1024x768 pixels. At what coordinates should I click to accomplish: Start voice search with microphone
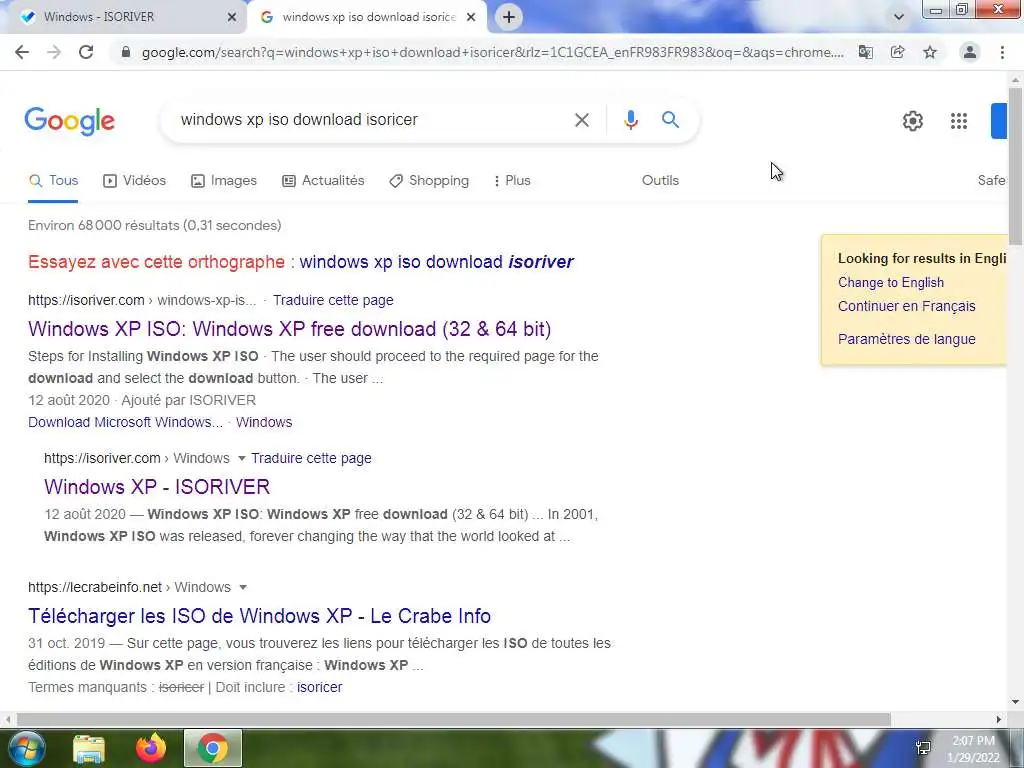click(x=630, y=120)
